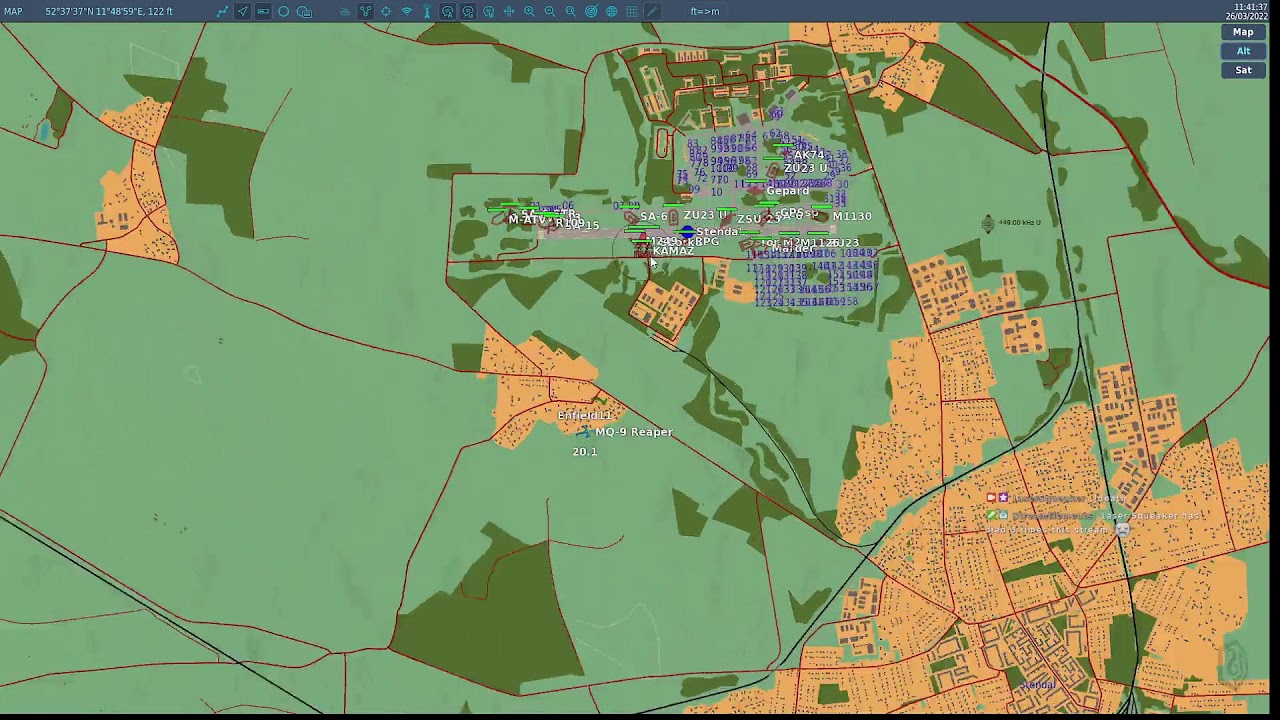The height and width of the screenshot is (720, 1280).
Task: Click the Enfield11 callsign label
Action: coord(585,415)
